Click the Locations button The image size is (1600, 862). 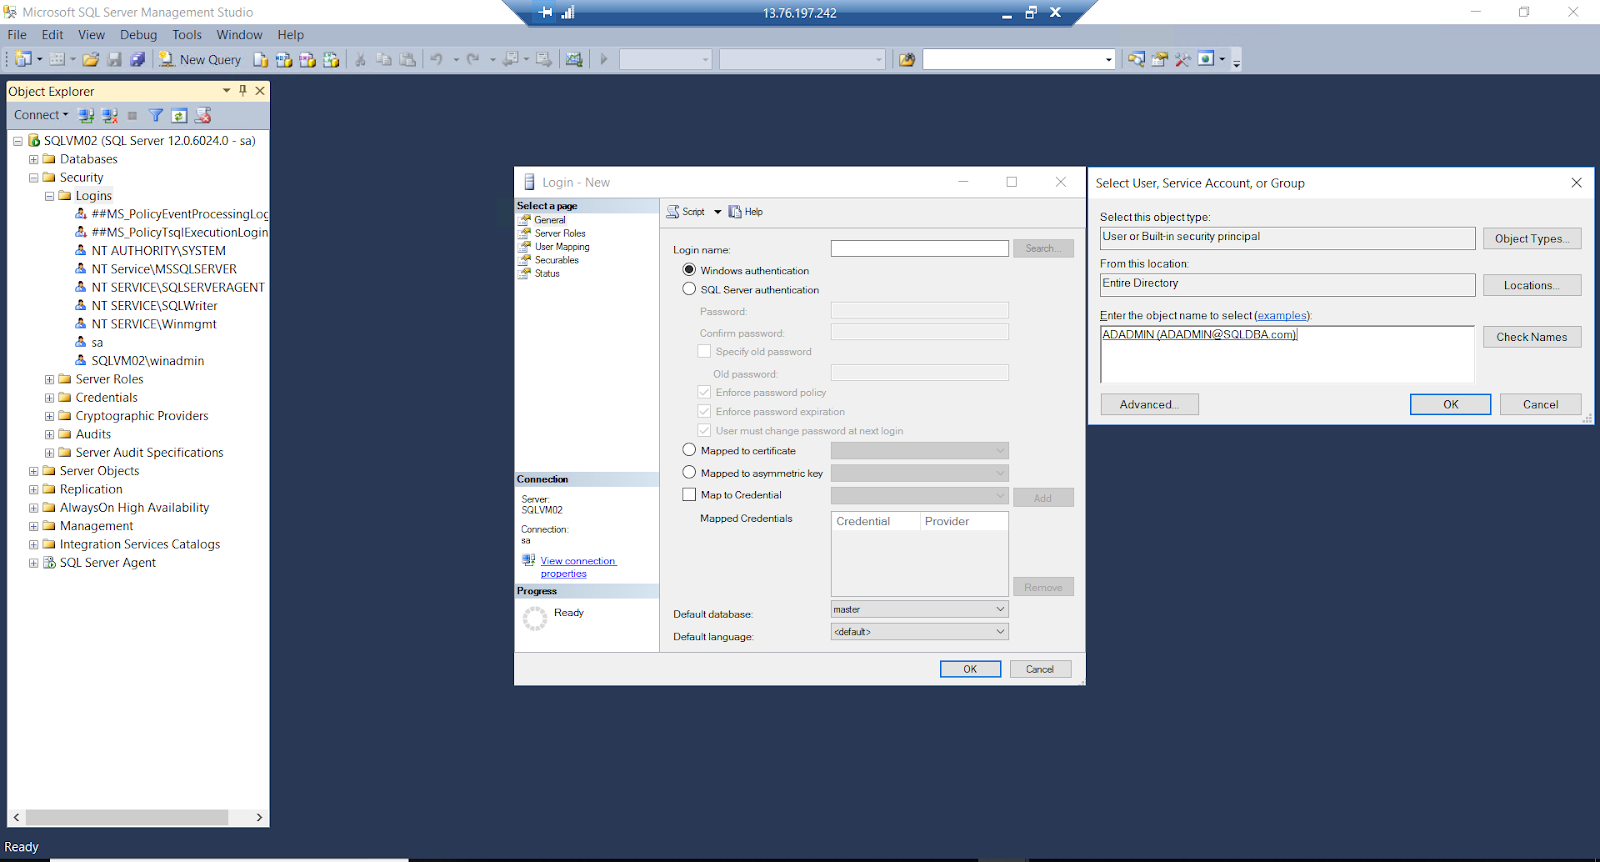[x=1531, y=285]
